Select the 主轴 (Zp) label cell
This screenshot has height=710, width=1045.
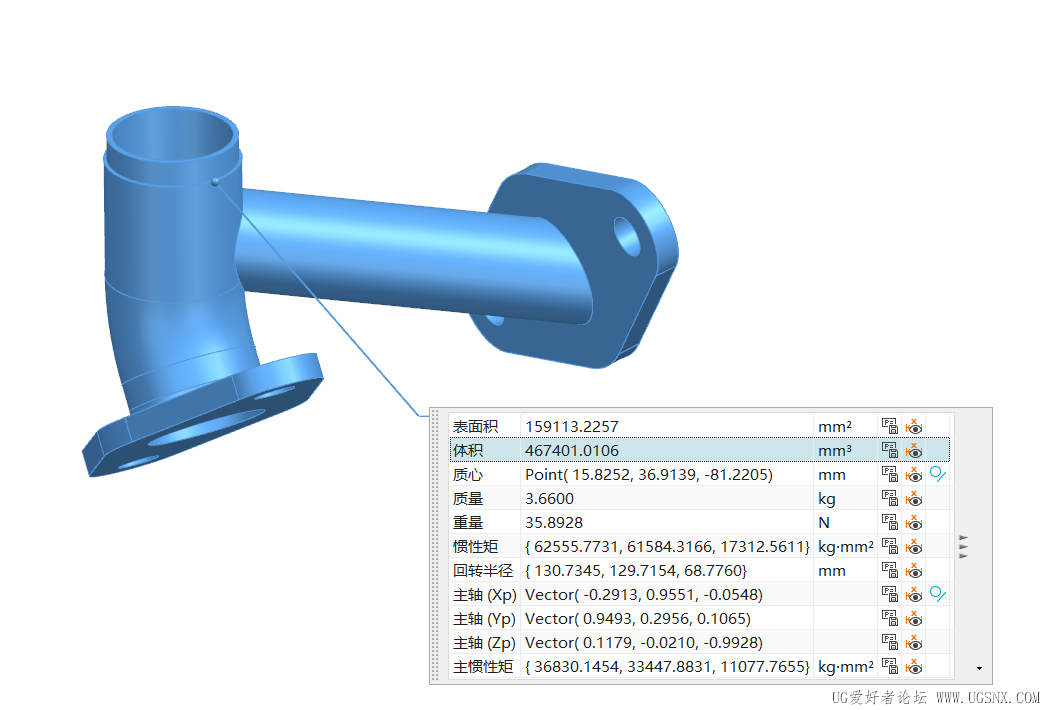tap(485, 642)
